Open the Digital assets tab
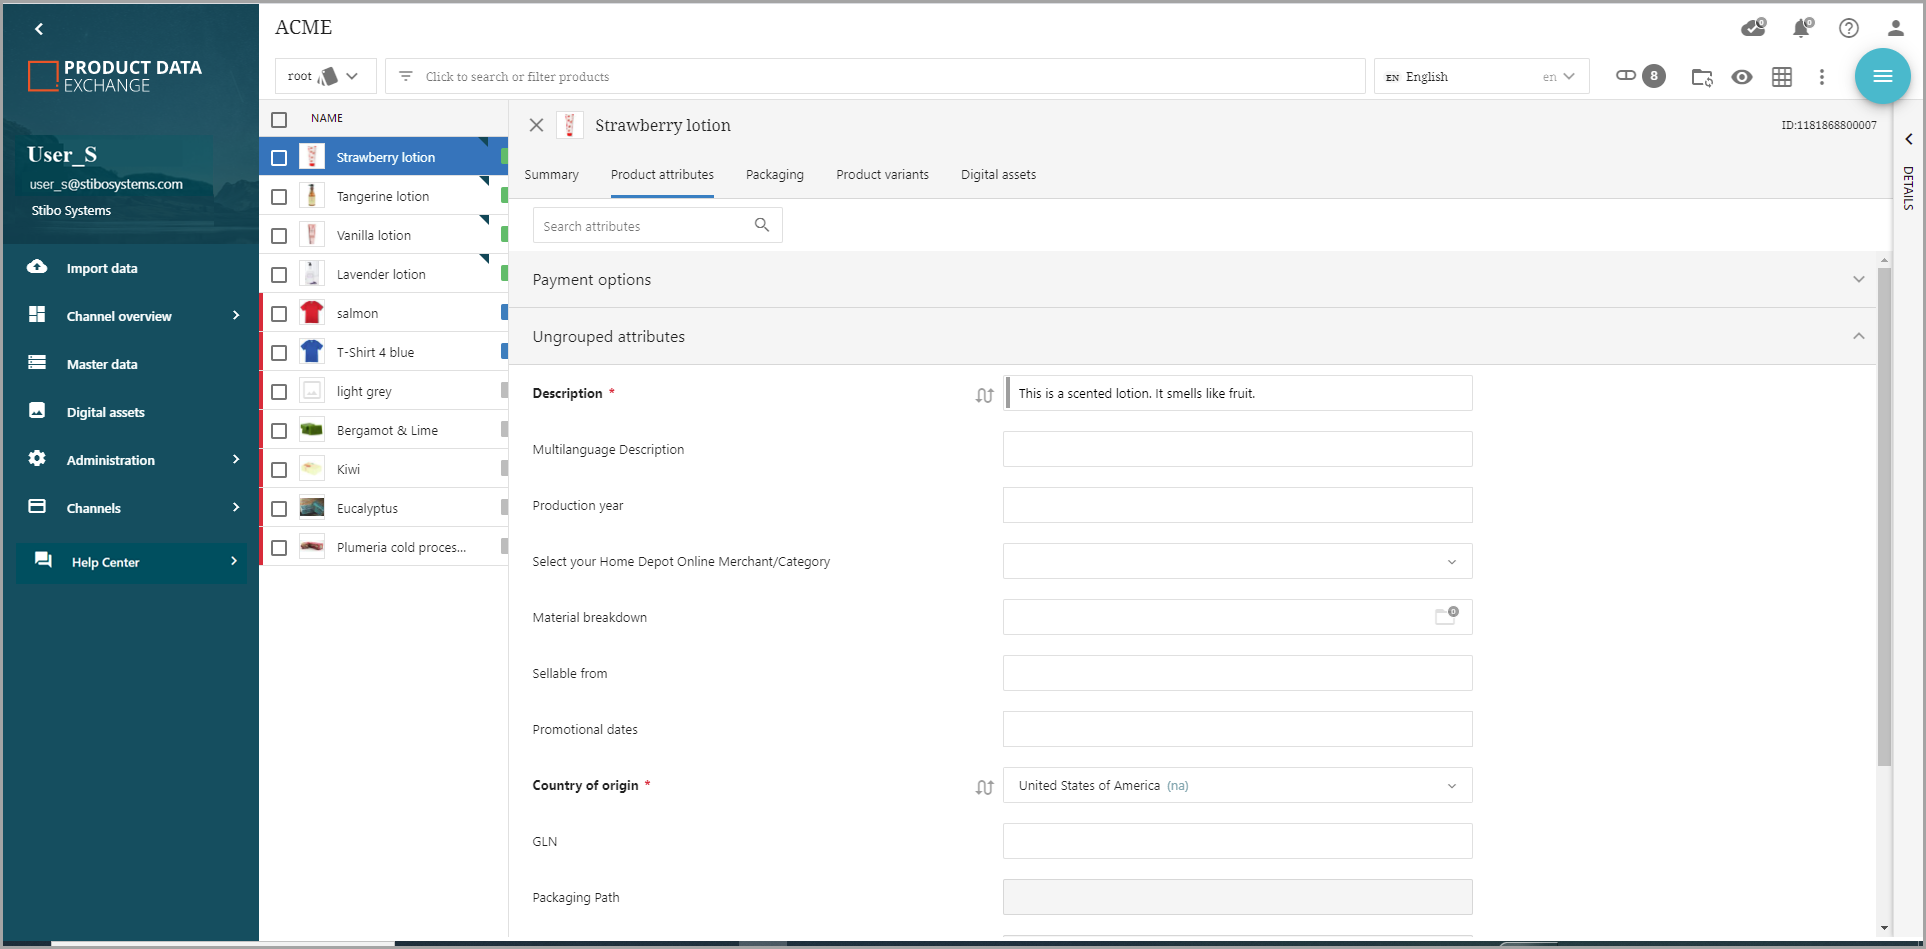This screenshot has width=1926, height=949. click(x=997, y=175)
